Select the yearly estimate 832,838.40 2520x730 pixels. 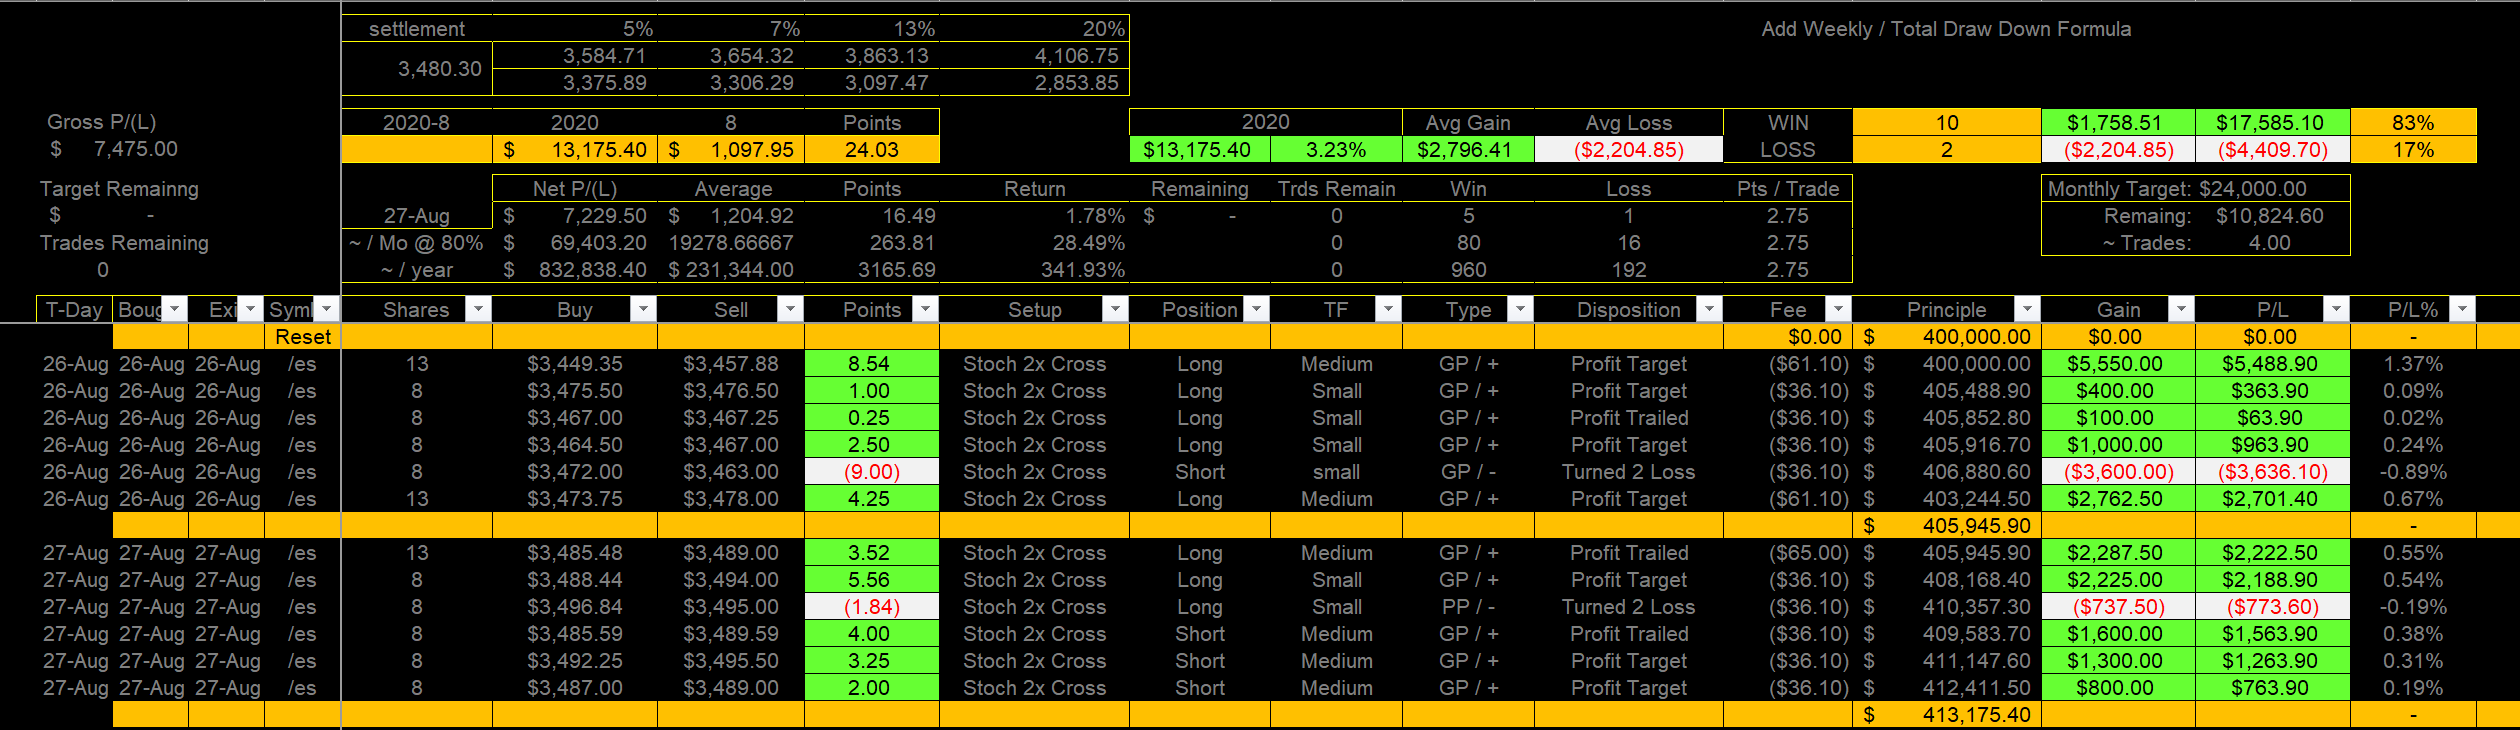[x=575, y=270]
